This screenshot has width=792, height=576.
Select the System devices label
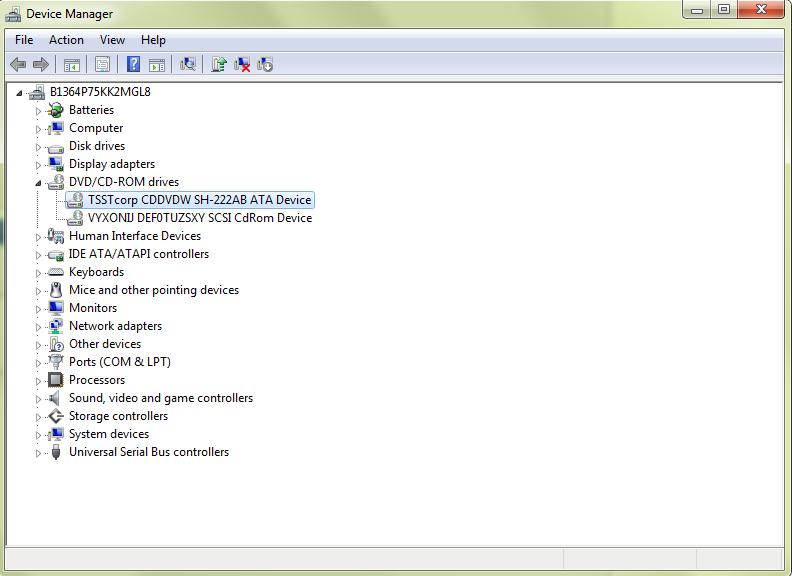pyautogui.click(x=109, y=434)
